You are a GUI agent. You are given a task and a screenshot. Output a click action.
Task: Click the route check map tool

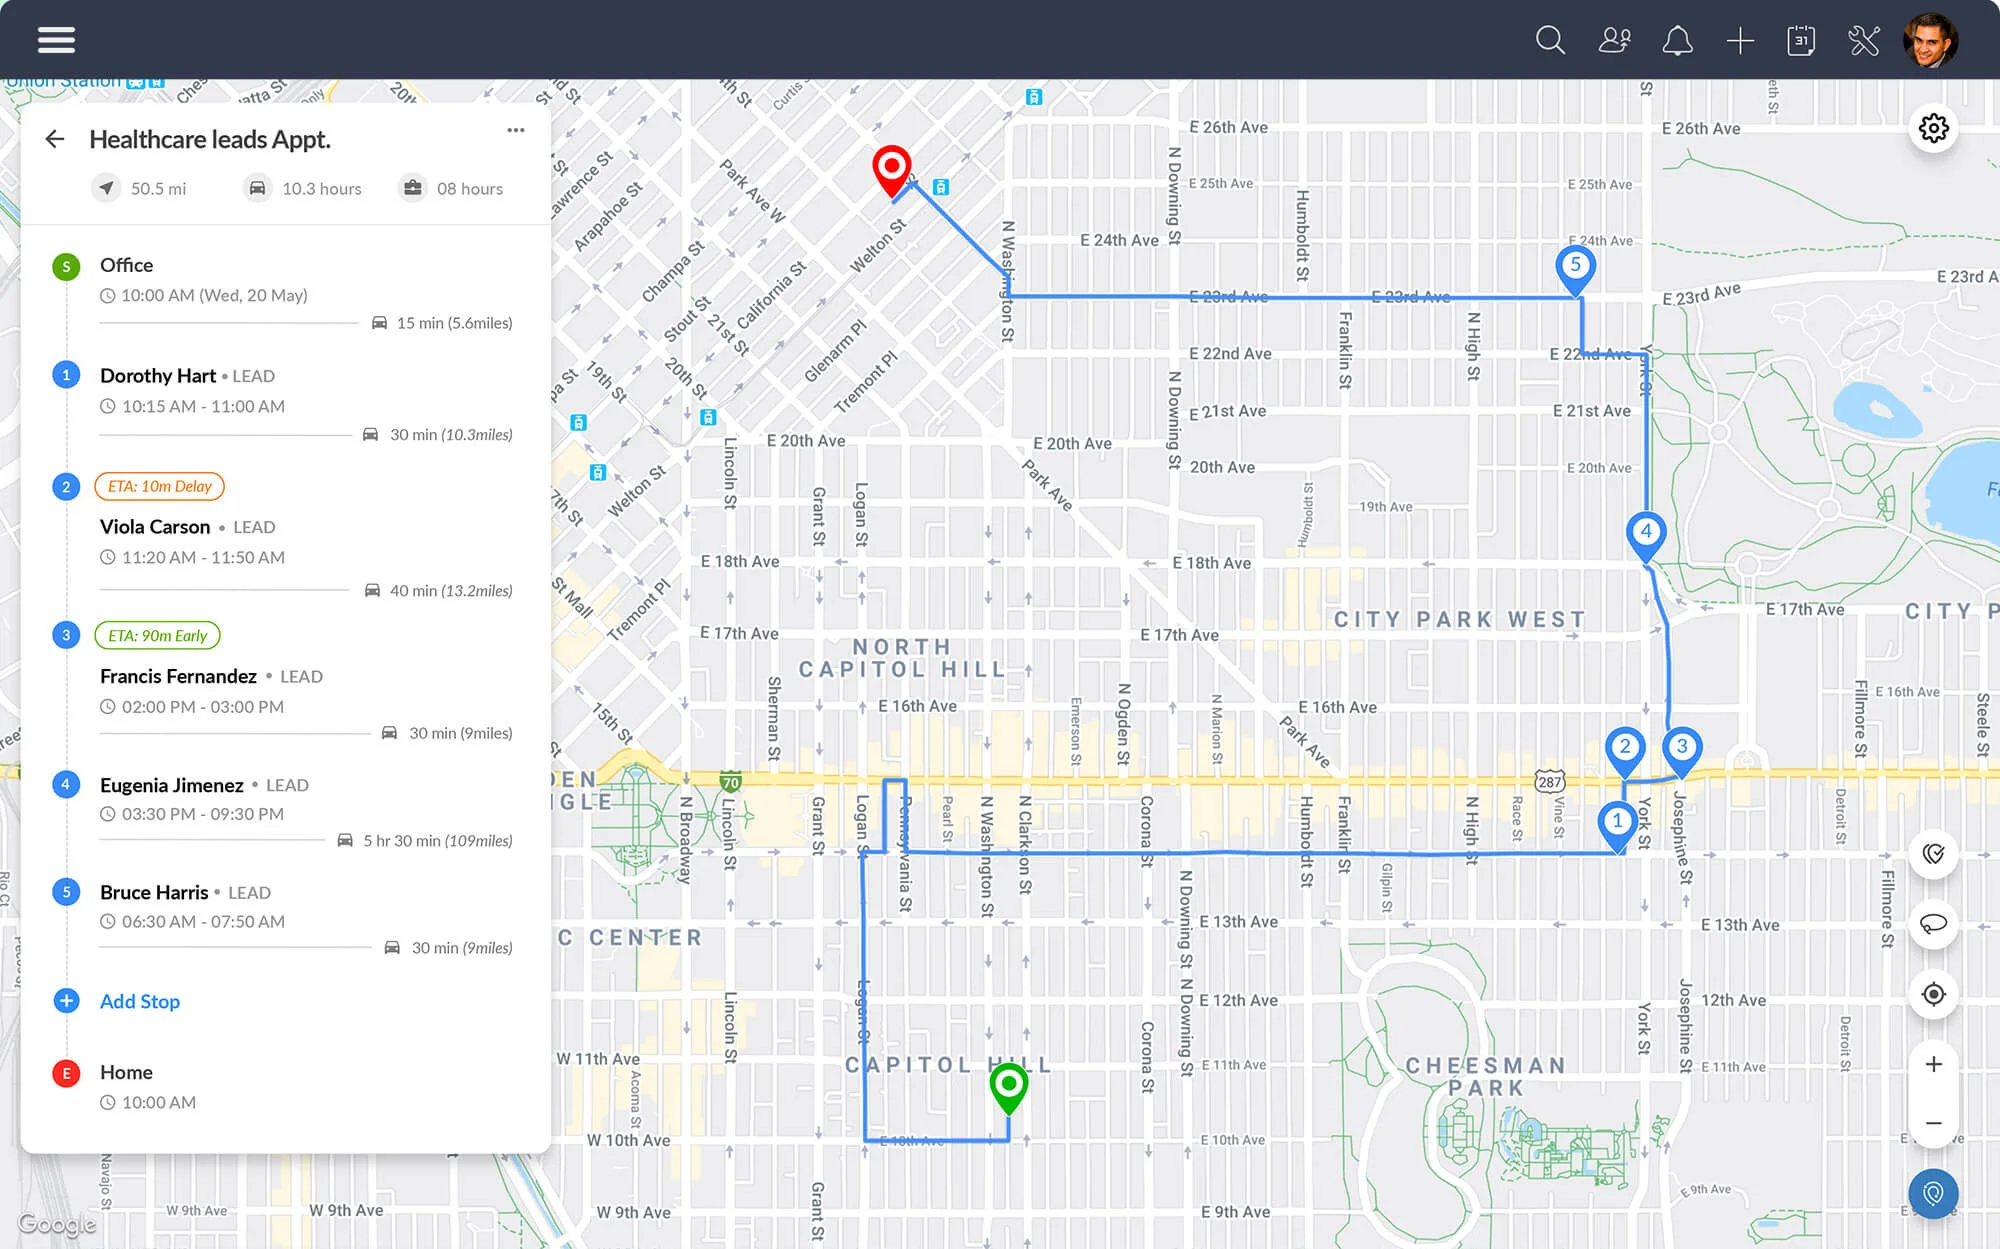(1934, 853)
